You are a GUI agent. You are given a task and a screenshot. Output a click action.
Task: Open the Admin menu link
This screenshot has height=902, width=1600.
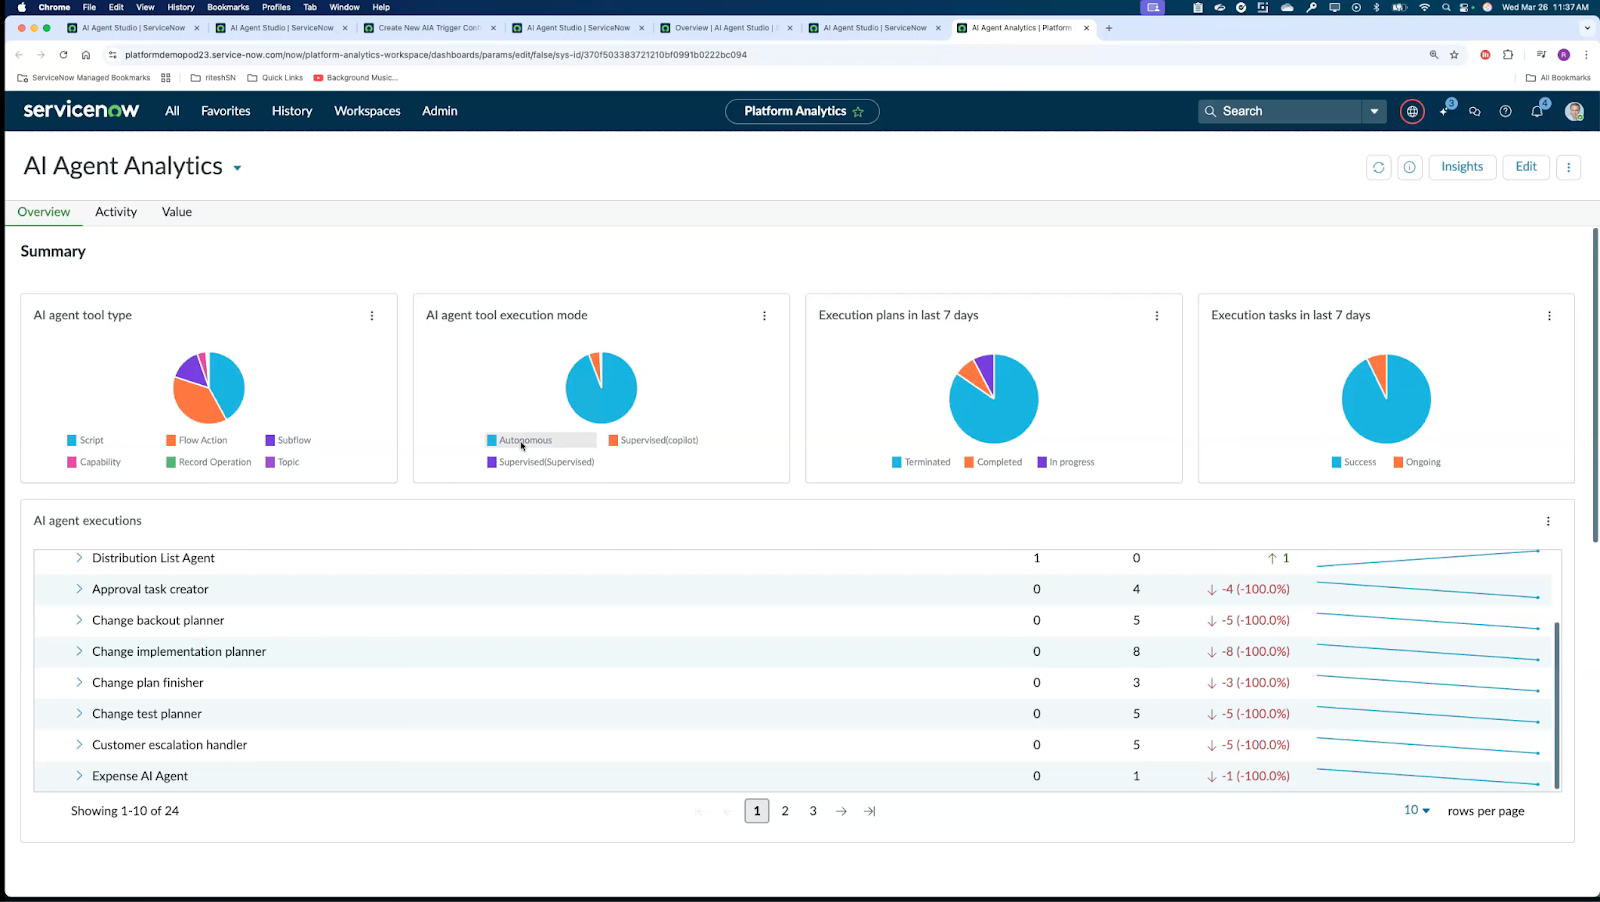pyautogui.click(x=440, y=111)
